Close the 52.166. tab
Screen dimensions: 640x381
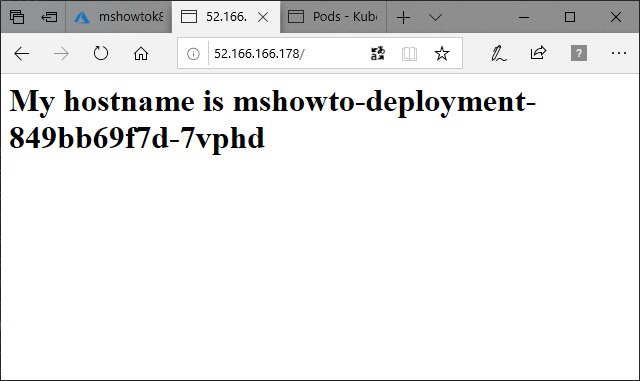(x=263, y=17)
